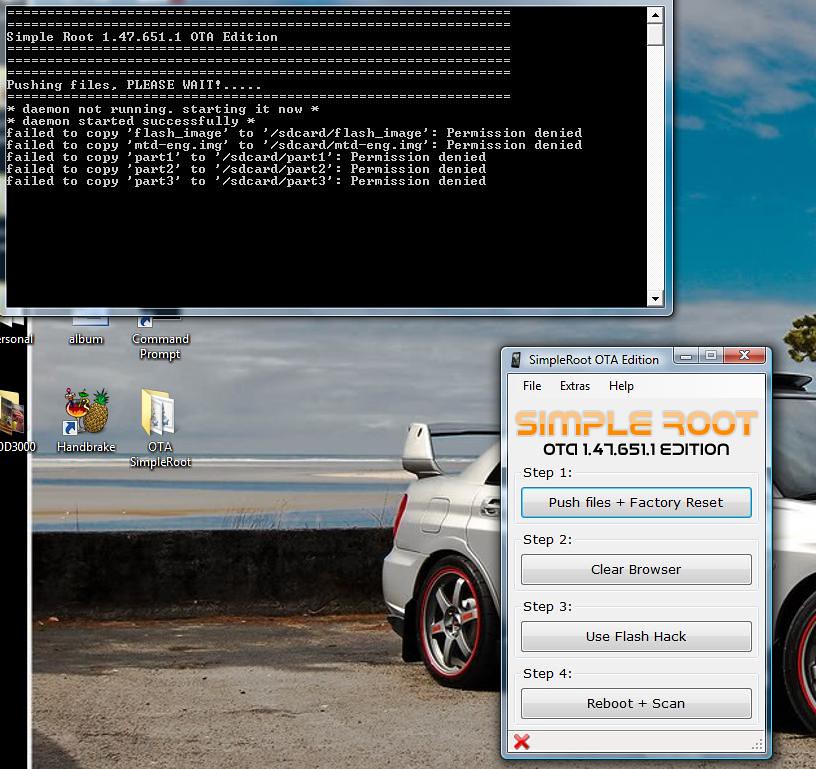The width and height of the screenshot is (816, 769).
Task: Click the Clear Browser button
Action: click(636, 570)
